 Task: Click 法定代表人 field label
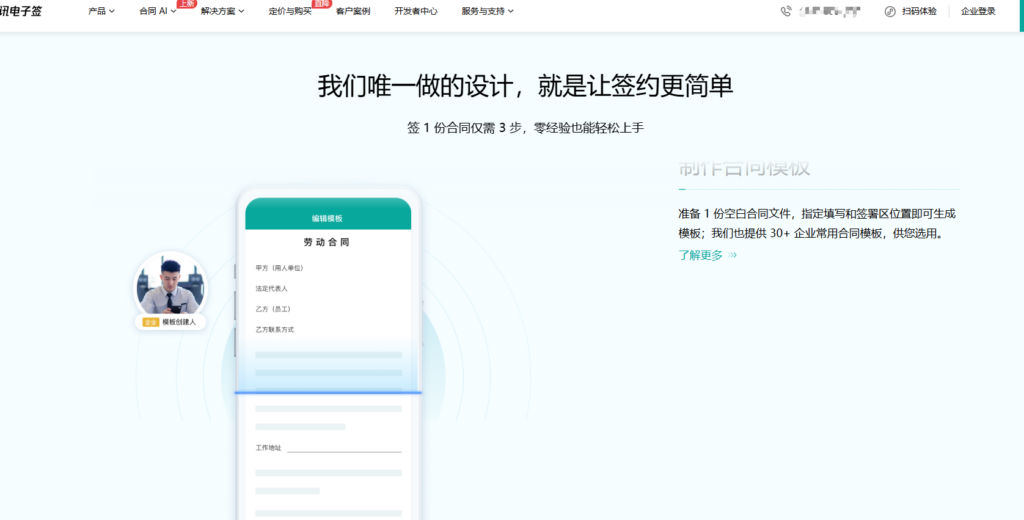(272, 288)
